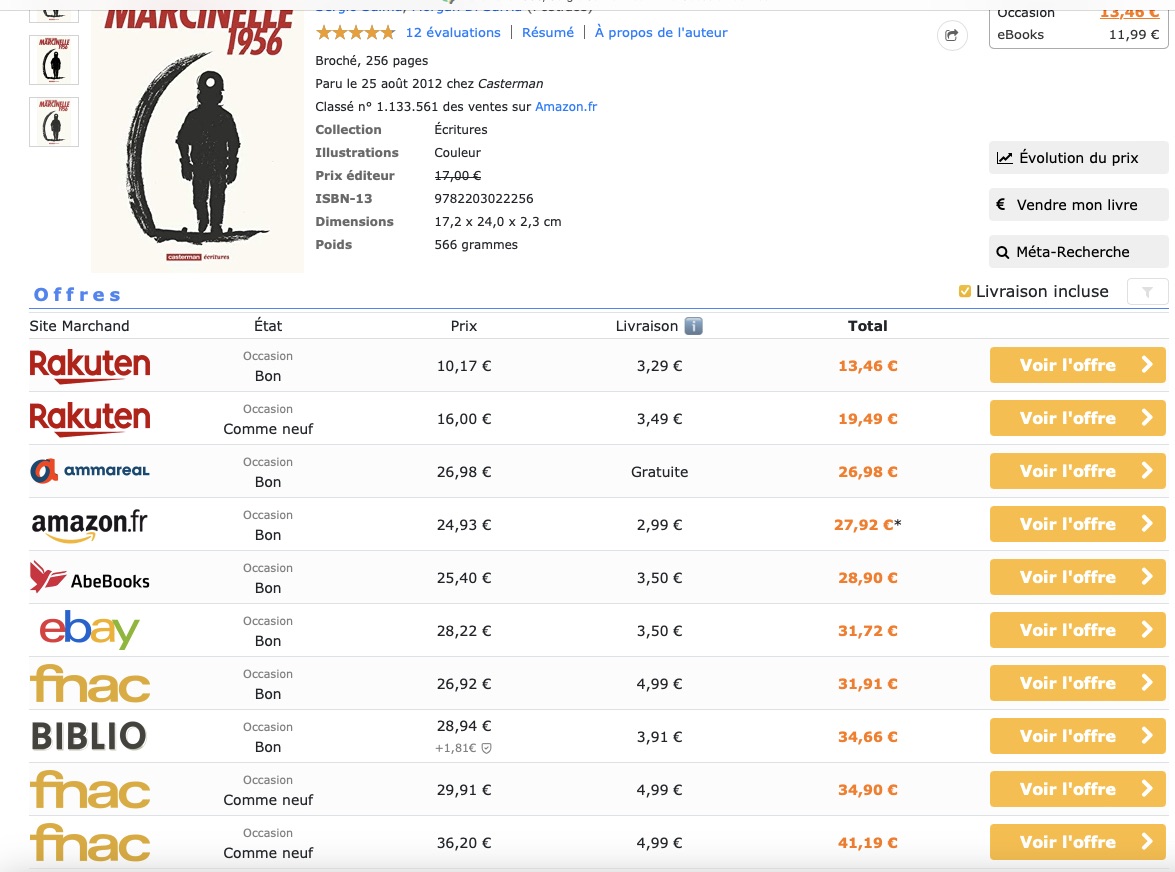Click the AbeBooks merchant logo
This screenshot has height=872, width=1175.
tap(90, 577)
